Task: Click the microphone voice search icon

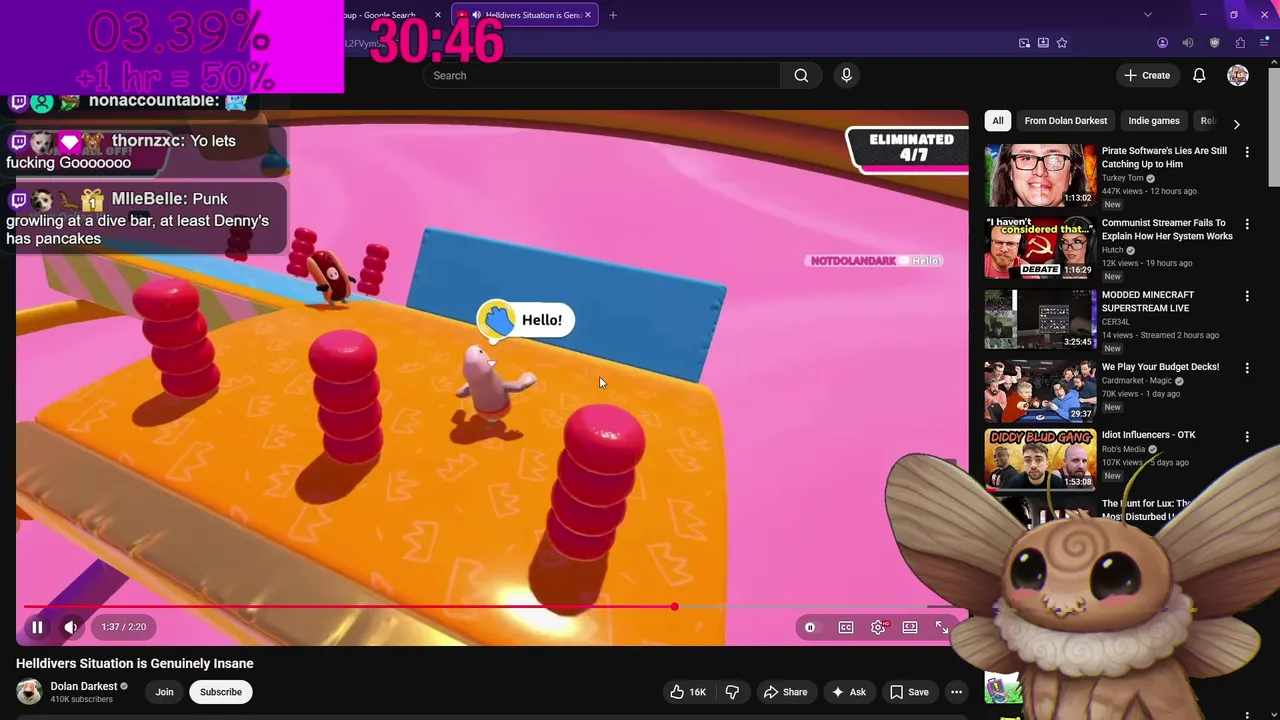Action: coord(846,75)
